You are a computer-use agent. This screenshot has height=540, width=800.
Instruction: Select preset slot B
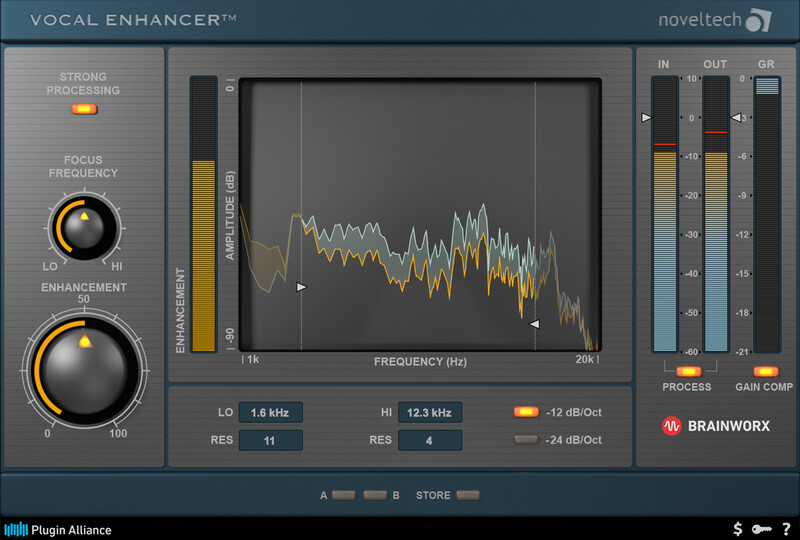[x=374, y=495]
